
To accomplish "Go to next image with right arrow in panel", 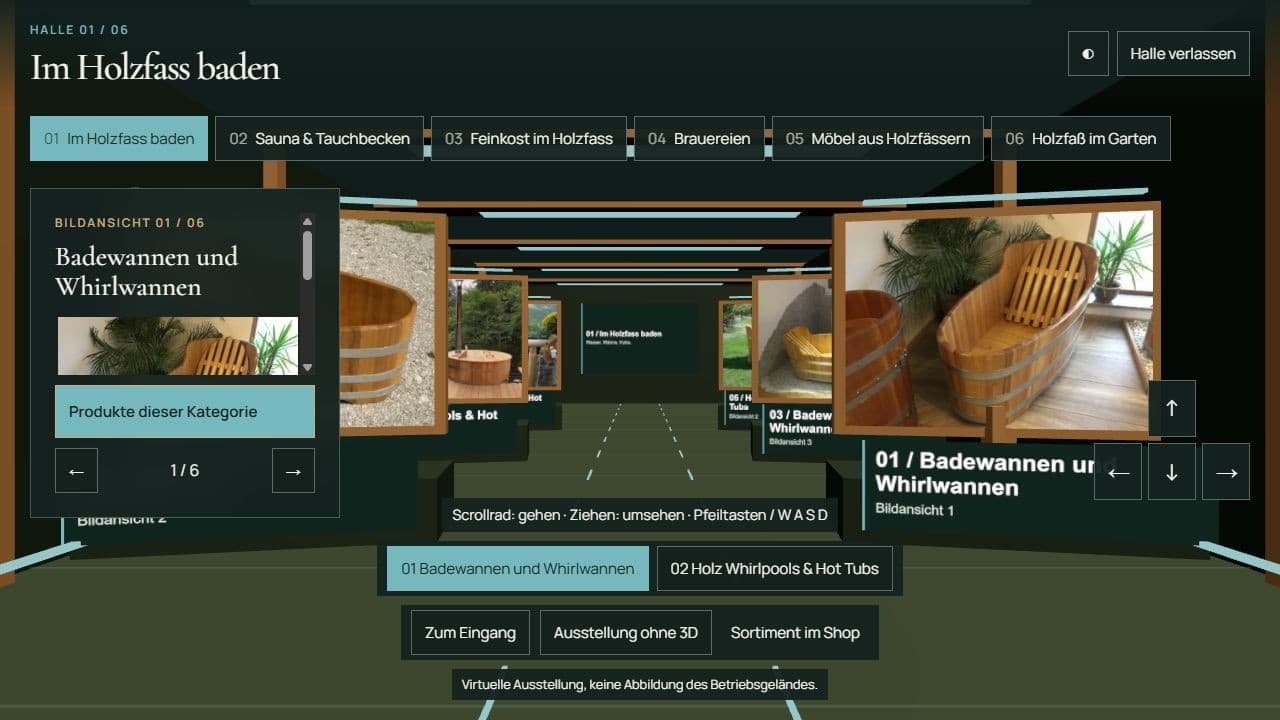I will click(293, 471).
